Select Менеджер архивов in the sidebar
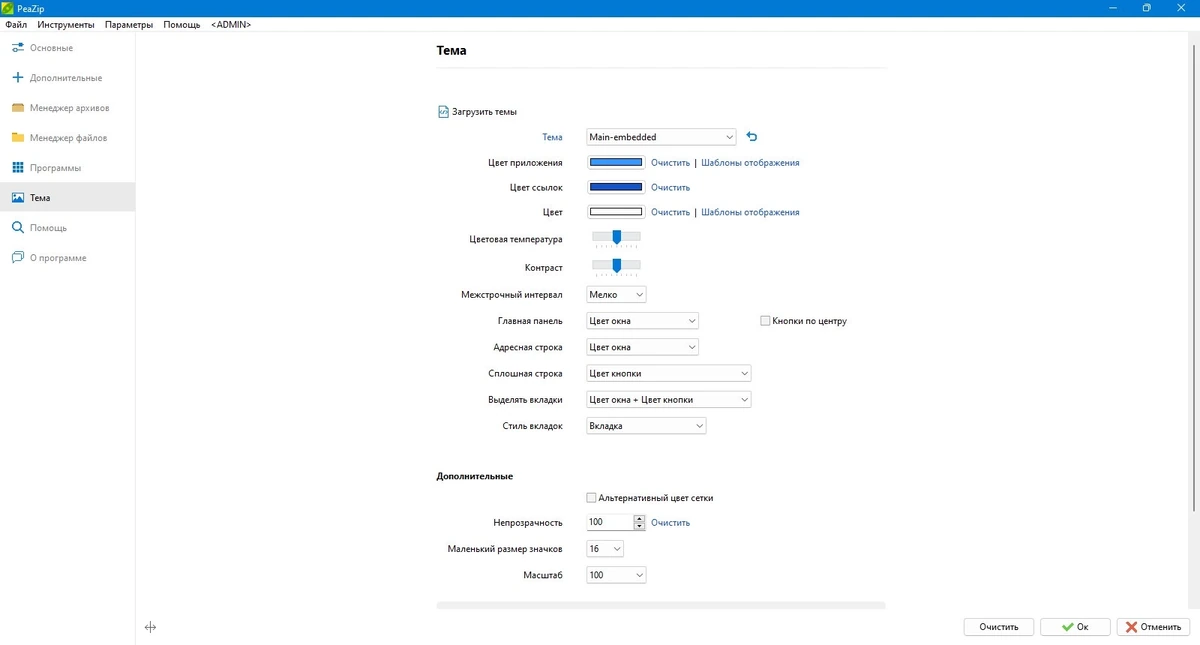This screenshot has width=1200, height=645. (67, 108)
